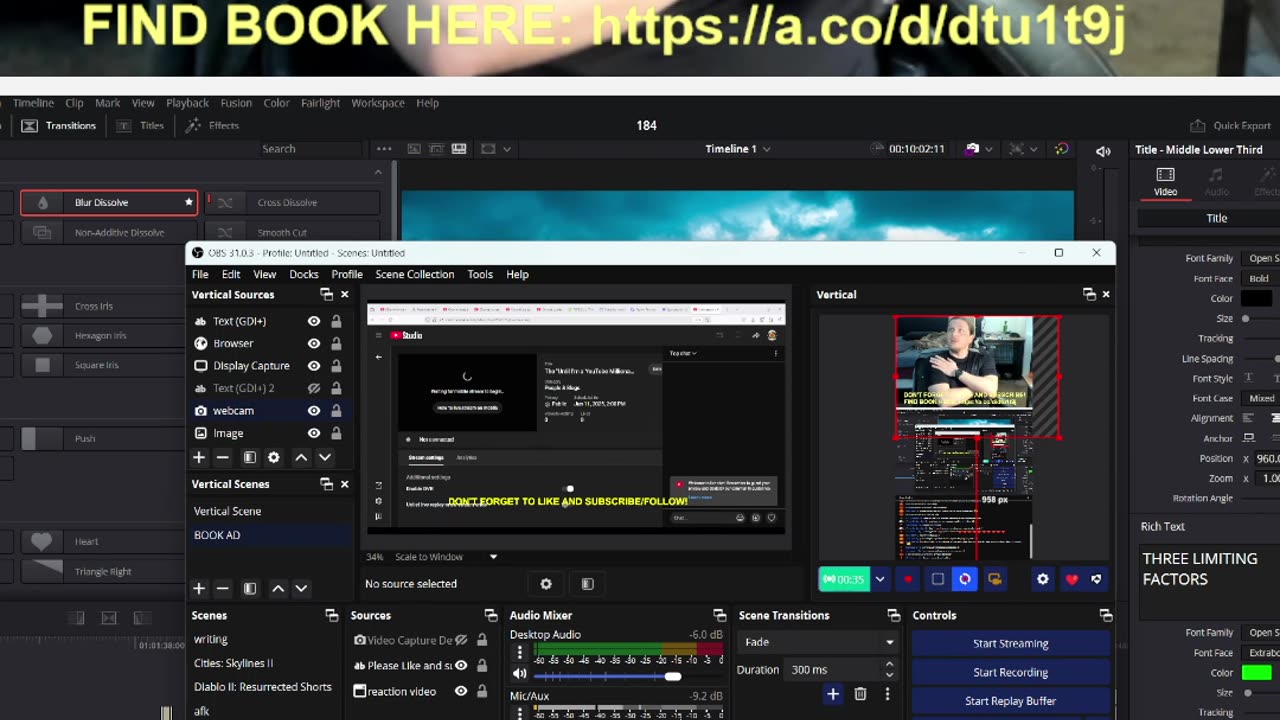Viewport: 1280px width, 720px height.
Task: Open filters button beside No source selected
Action: (587, 584)
